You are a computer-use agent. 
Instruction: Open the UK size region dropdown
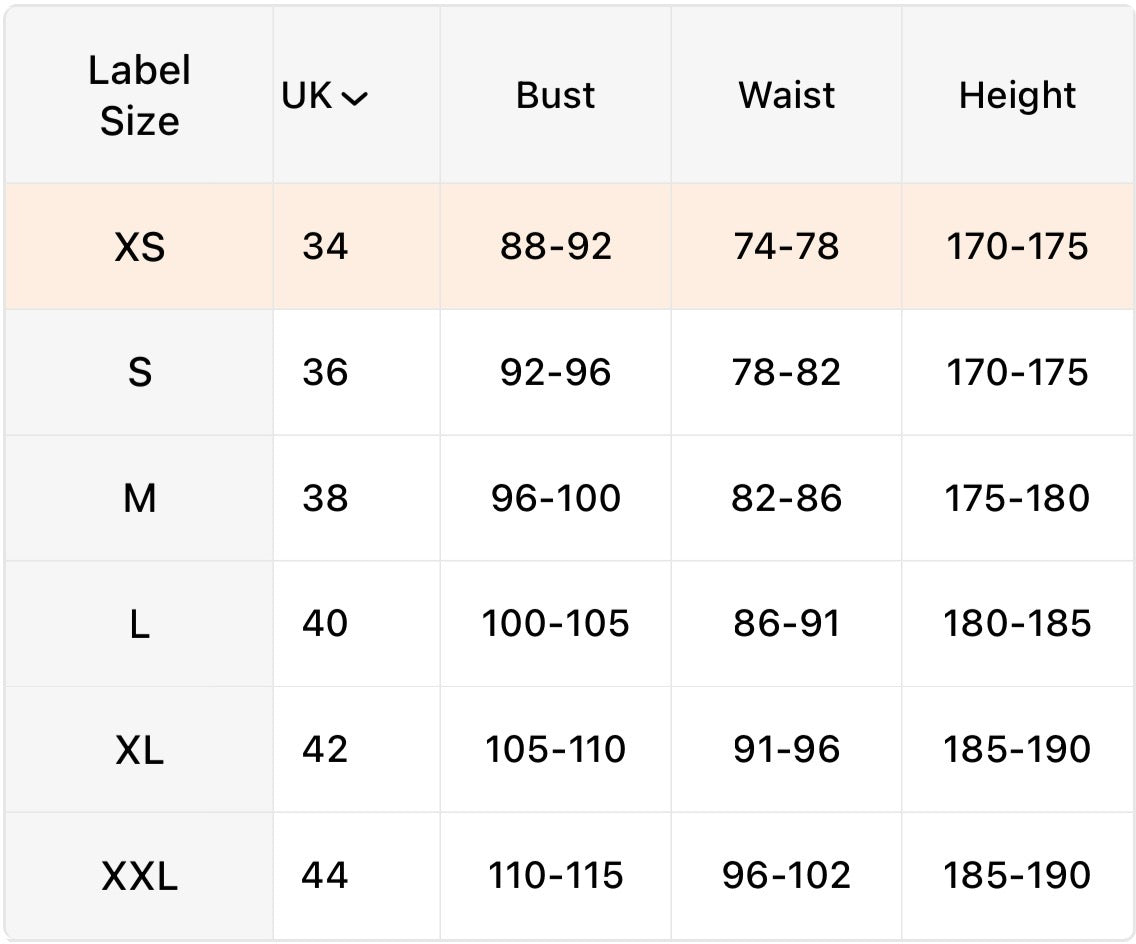pyautogui.click(x=324, y=96)
